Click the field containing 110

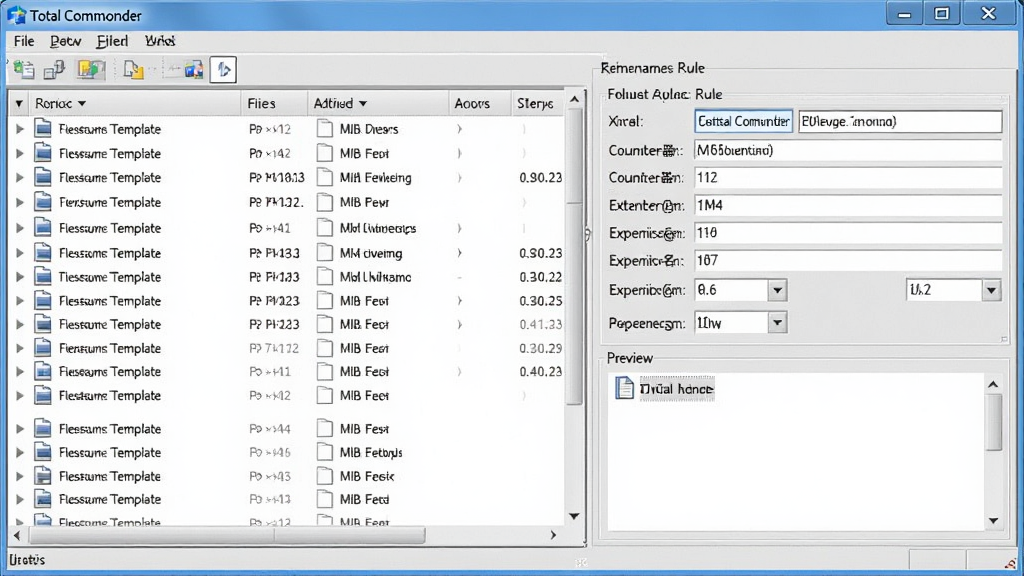pos(848,233)
